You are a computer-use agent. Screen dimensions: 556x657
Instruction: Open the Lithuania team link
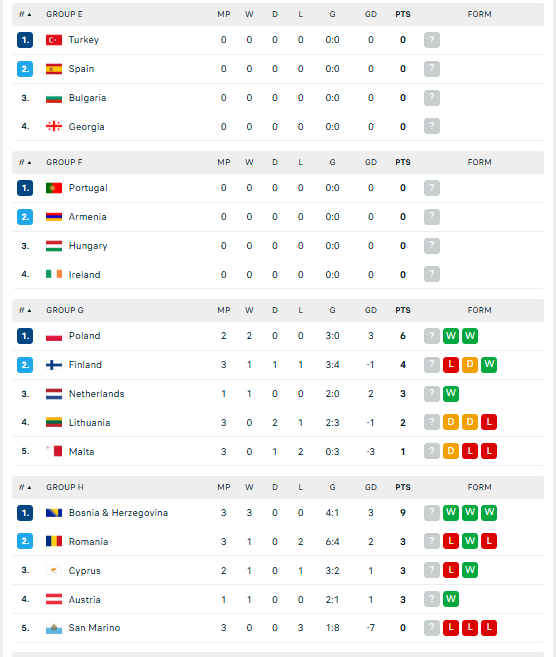[89, 422]
